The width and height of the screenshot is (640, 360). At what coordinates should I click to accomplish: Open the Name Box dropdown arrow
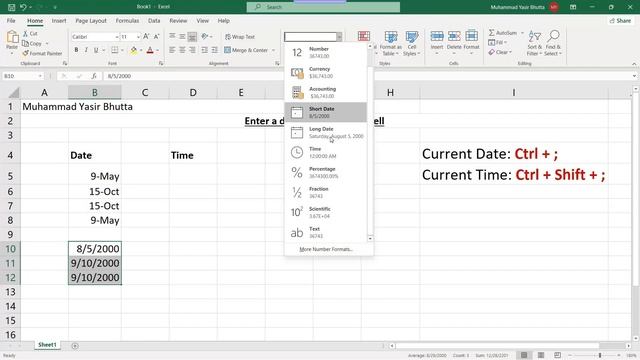(40, 76)
